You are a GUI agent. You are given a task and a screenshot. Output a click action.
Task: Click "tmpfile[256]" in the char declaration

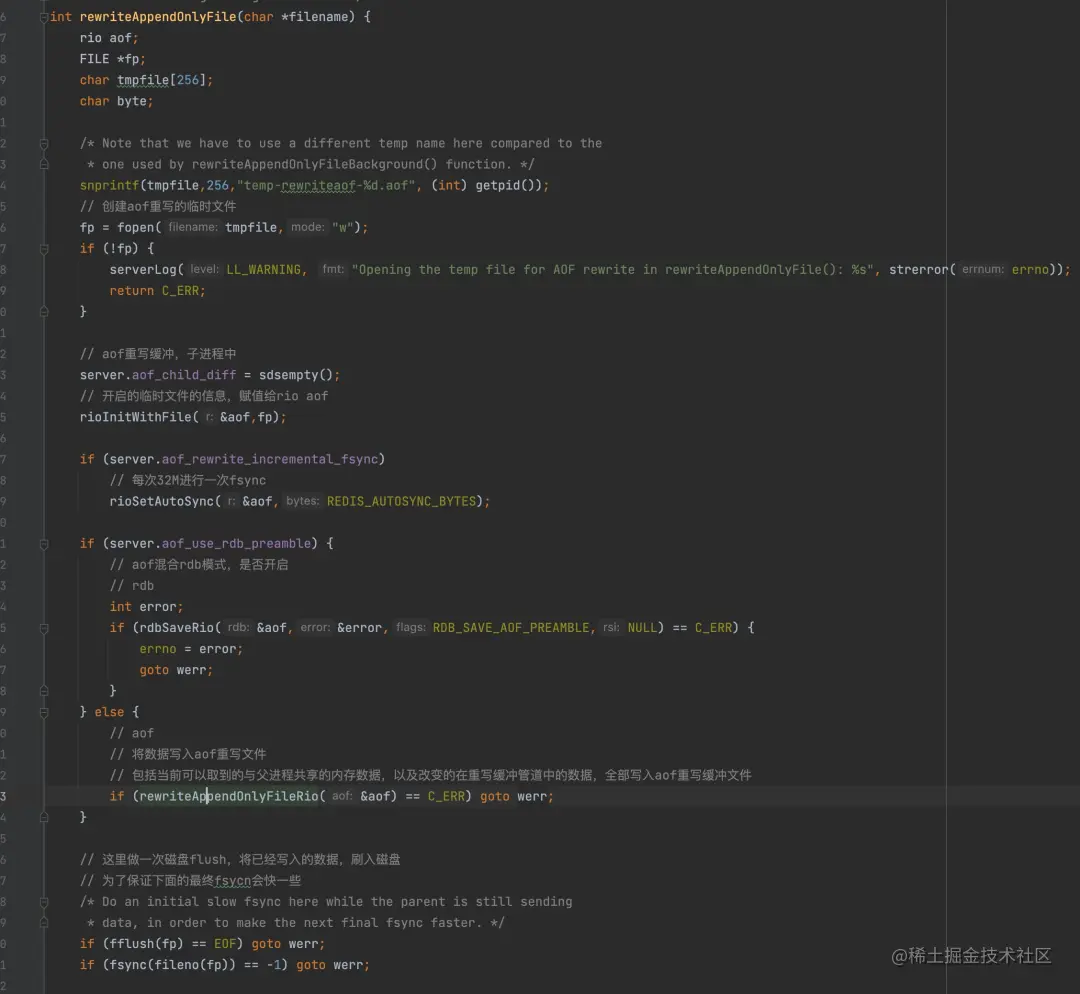pos(161,80)
